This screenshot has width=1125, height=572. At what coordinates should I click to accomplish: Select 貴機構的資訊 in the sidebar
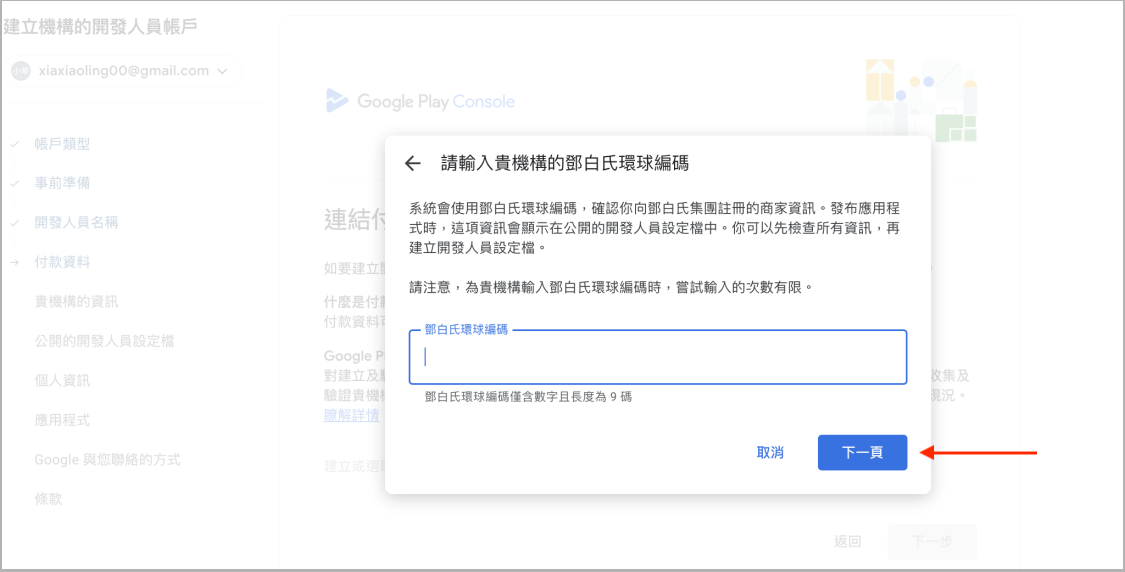76,301
